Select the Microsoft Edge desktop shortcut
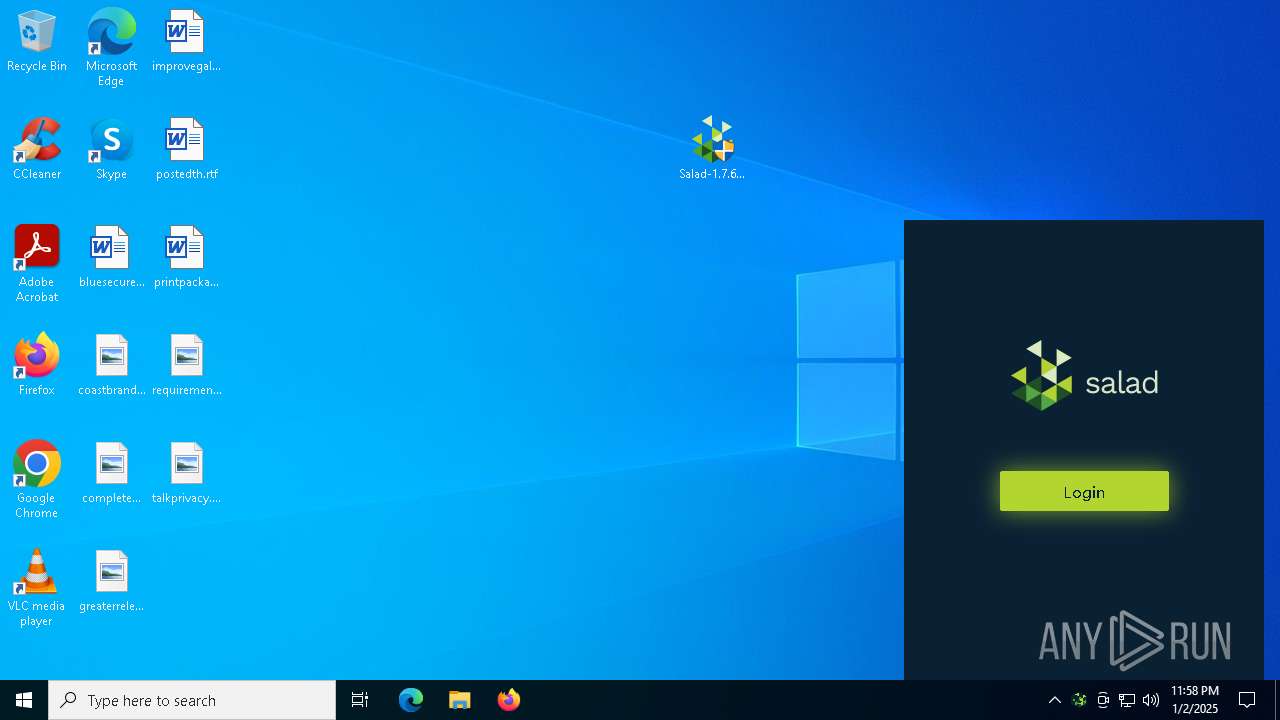The image size is (1280, 720). click(x=111, y=47)
